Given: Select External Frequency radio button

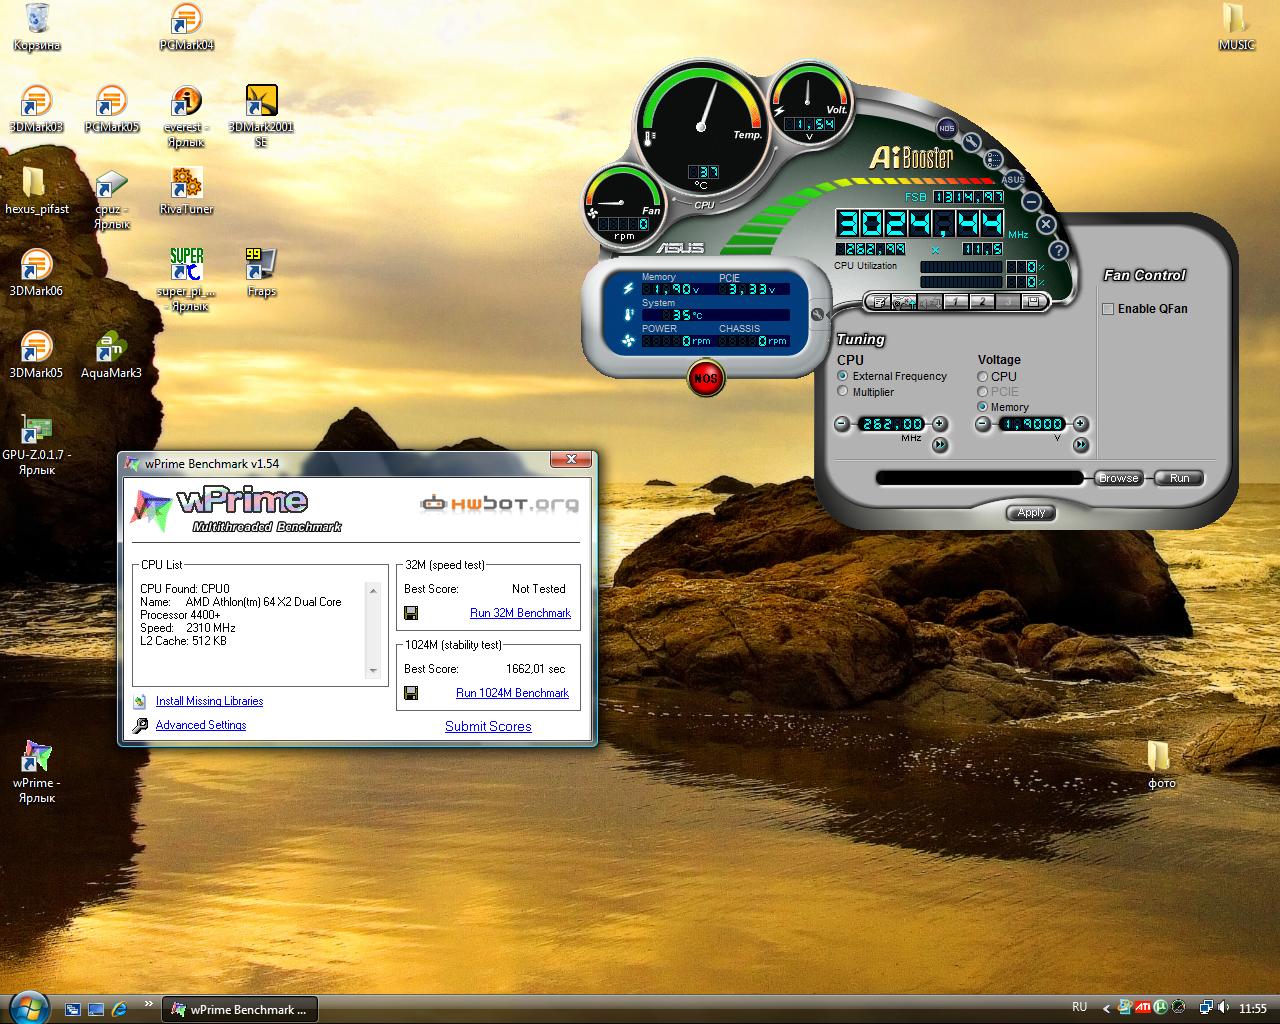Looking at the screenshot, I should (x=843, y=376).
